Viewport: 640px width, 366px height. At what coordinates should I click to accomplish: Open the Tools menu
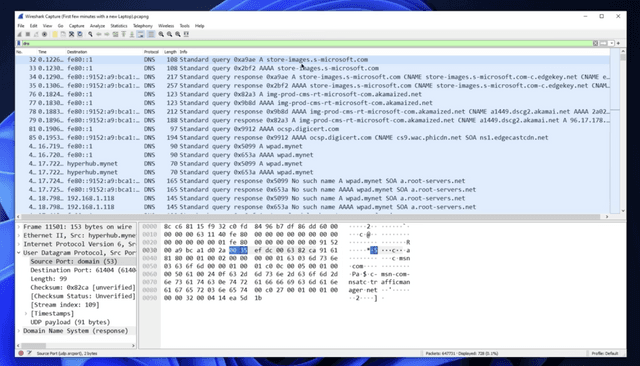[184, 26]
